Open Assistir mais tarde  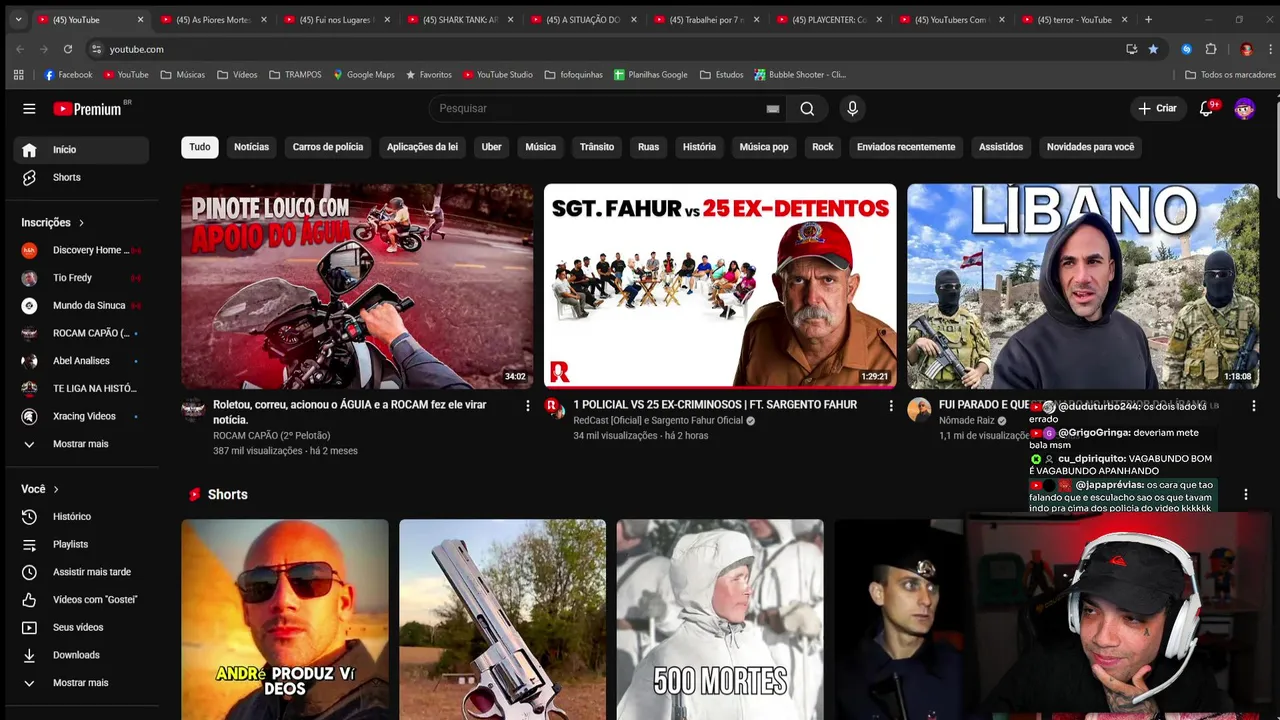[81, 572]
